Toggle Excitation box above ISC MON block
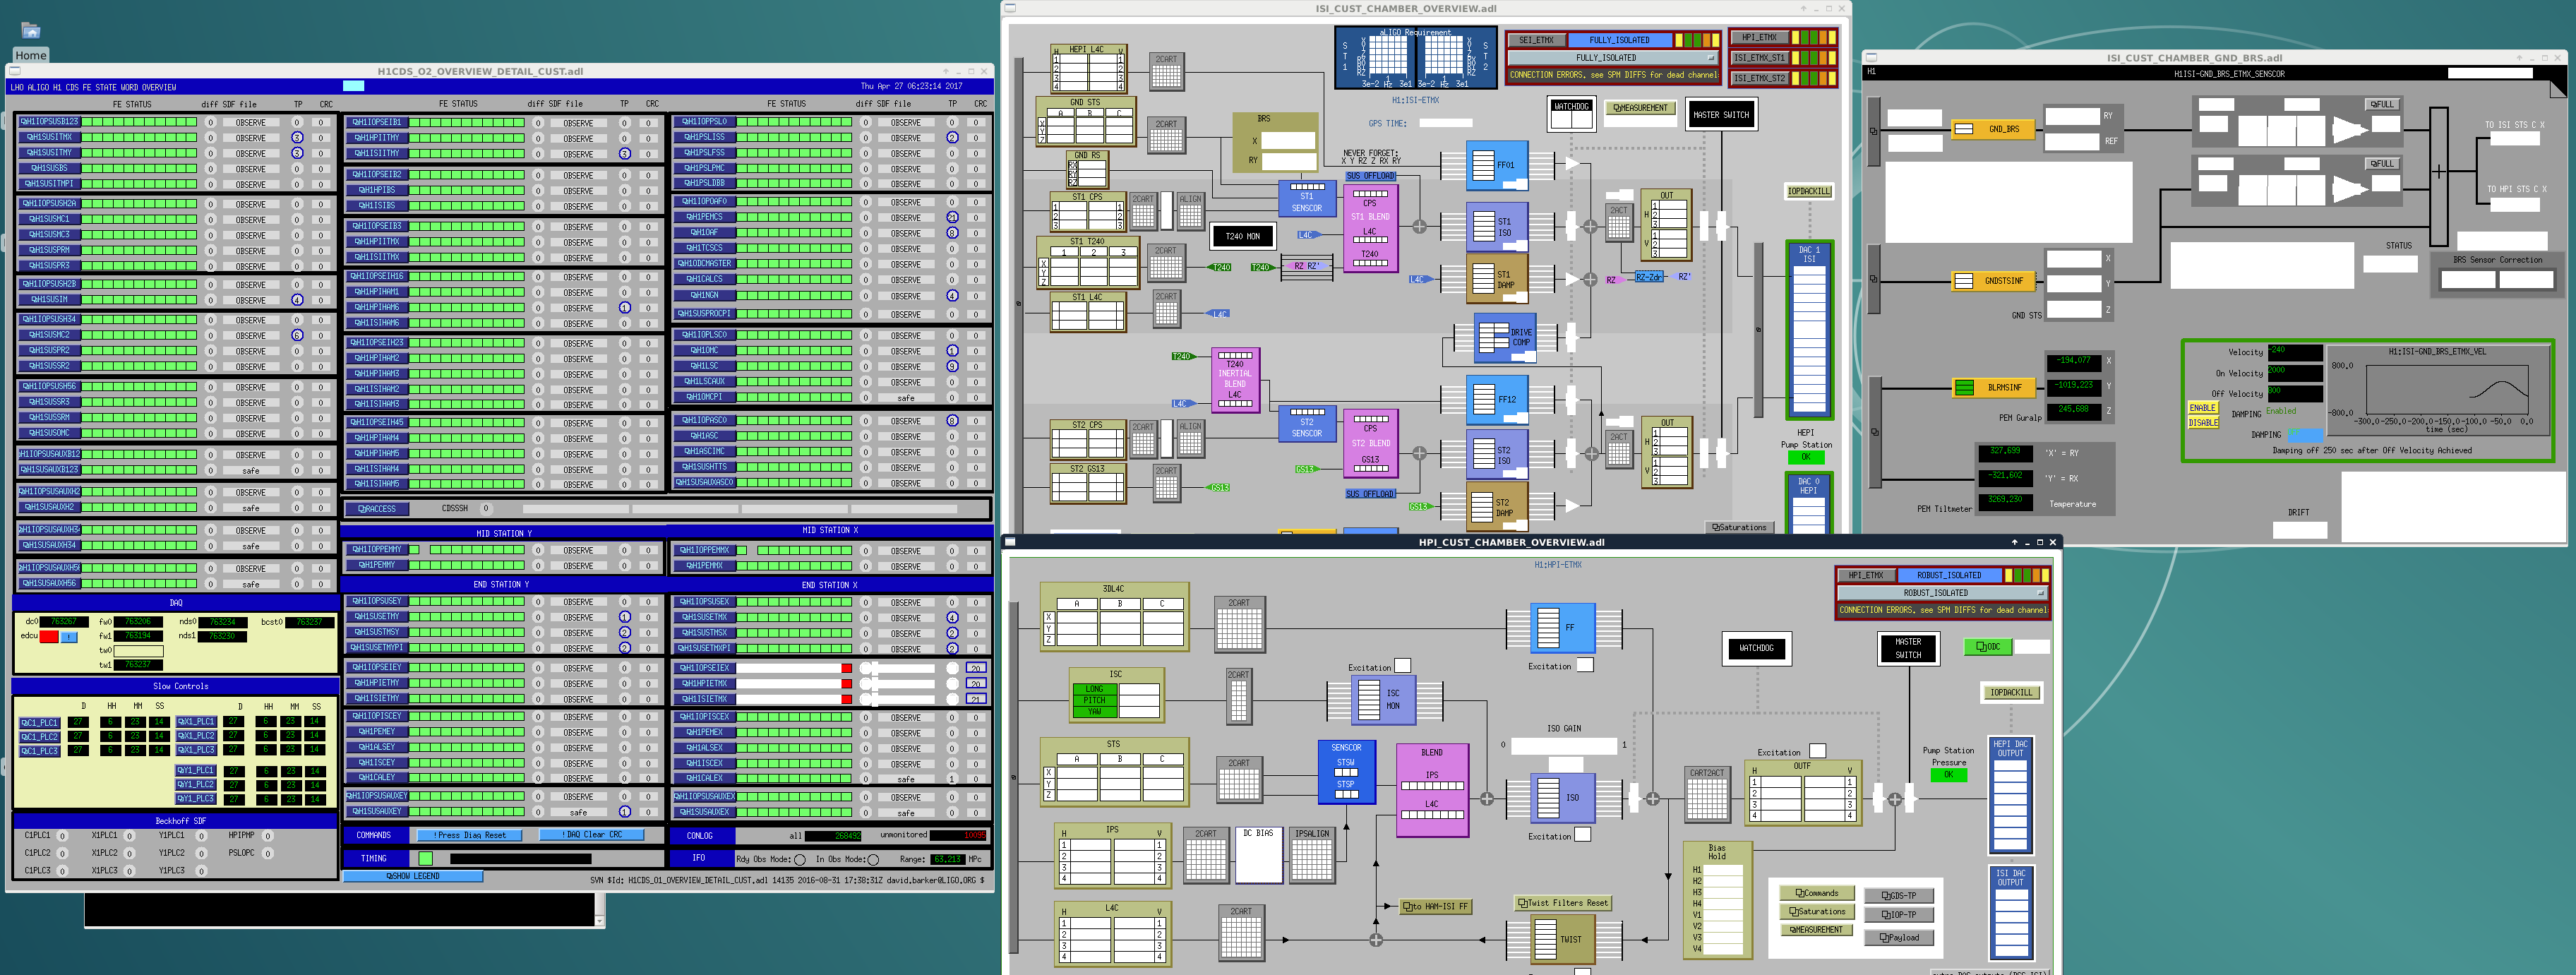This screenshot has width=2576, height=975. [1402, 666]
